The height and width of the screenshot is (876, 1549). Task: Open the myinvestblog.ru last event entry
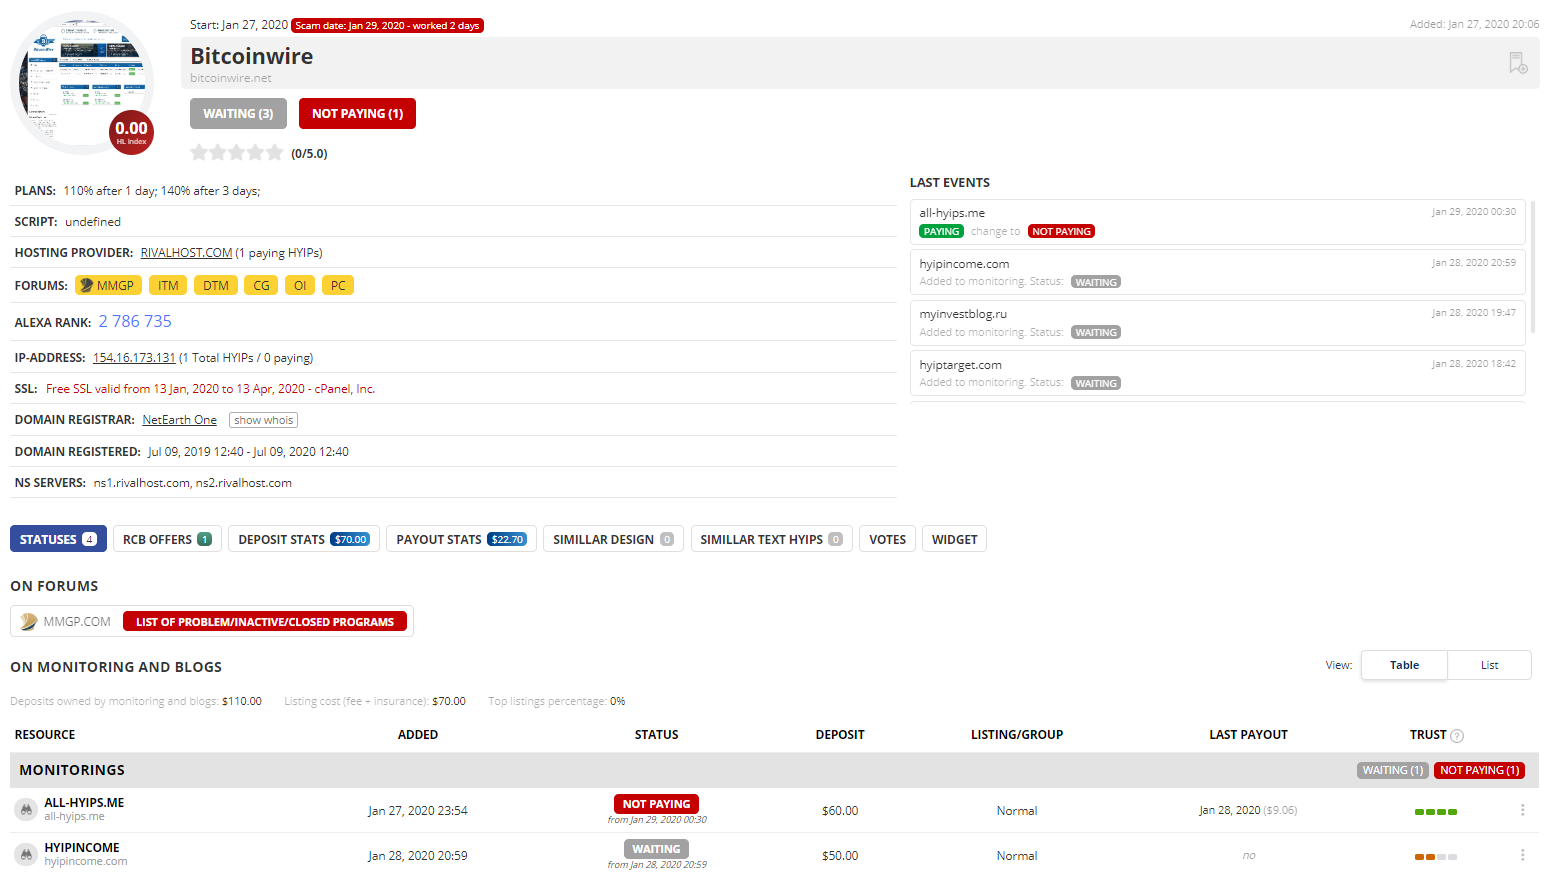point(1217,322)
